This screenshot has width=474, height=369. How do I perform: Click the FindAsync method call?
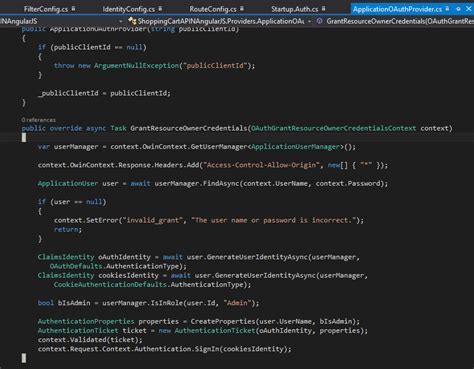221,183
